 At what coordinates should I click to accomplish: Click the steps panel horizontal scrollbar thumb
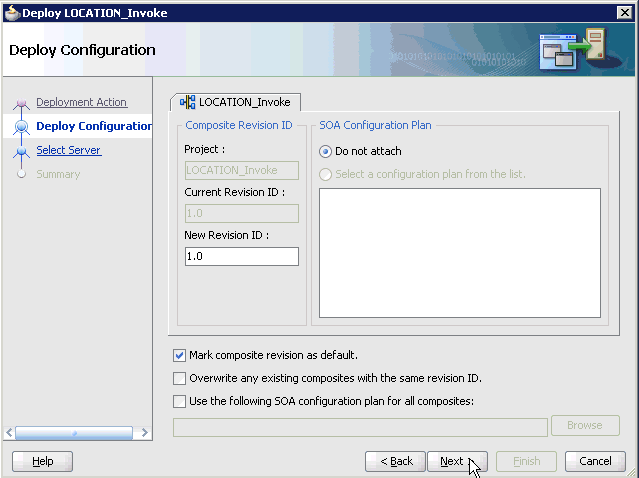pyautogui.click(x=74, y=433)
